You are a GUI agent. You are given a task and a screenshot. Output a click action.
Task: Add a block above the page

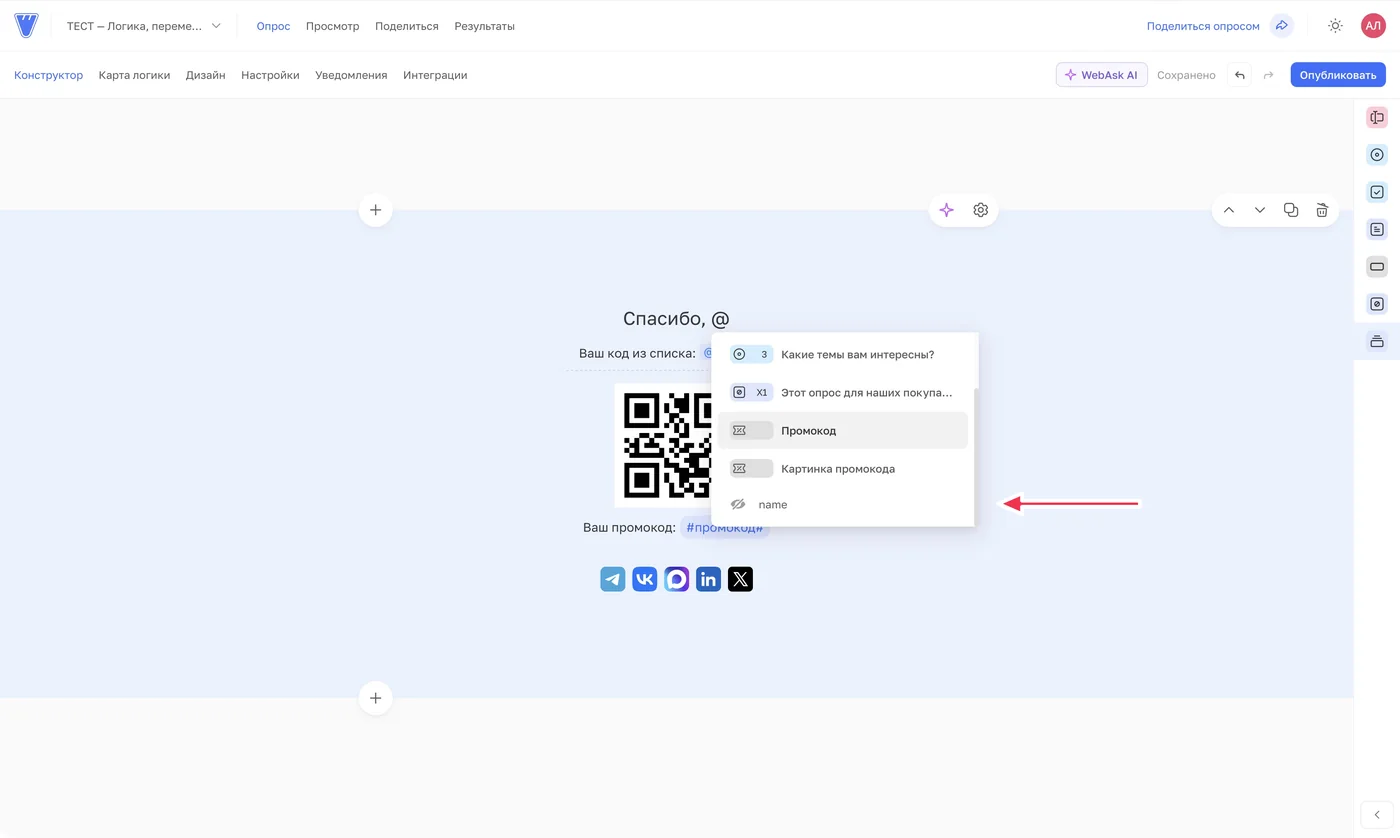[375, 210]
